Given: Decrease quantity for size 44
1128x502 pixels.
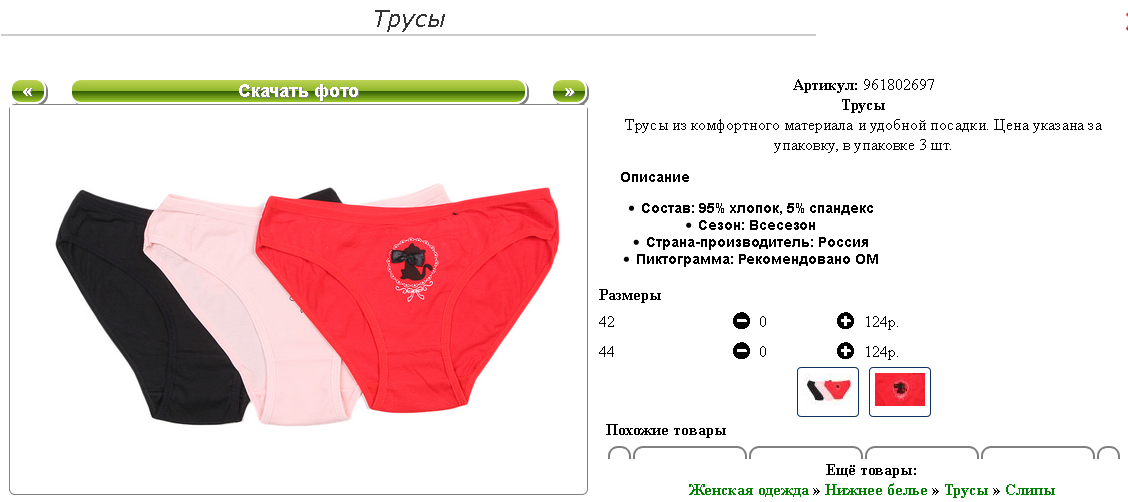Looking at the screenshot, I should tap(741, 352).
